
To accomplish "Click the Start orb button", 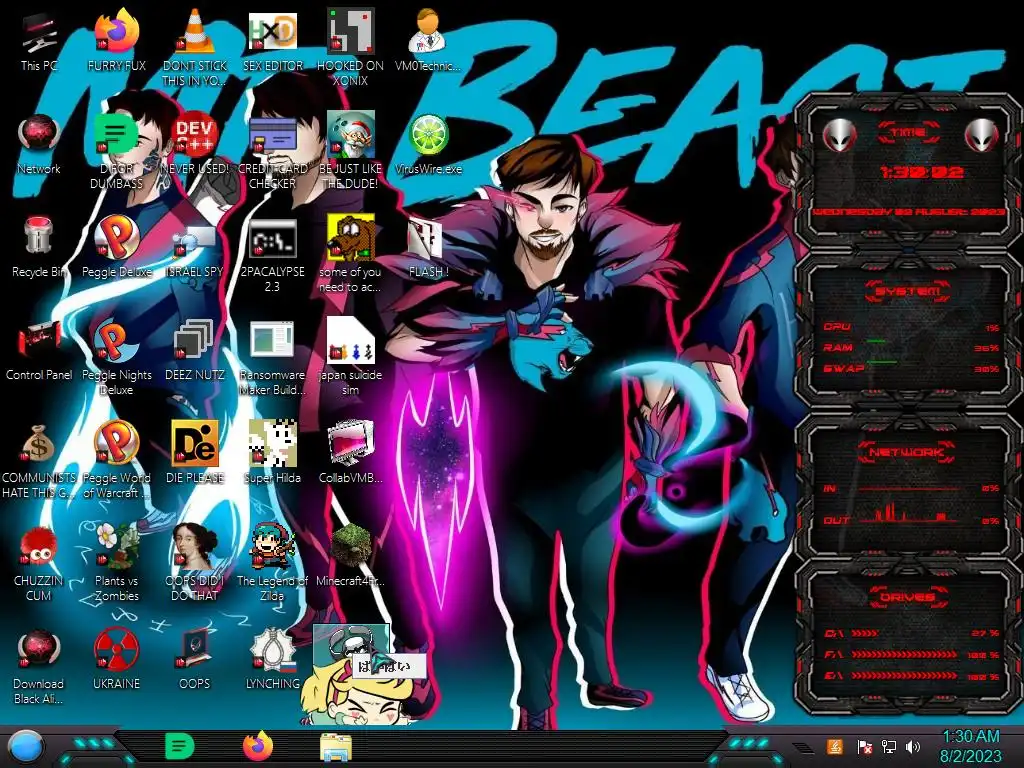I will coord(26,748).
